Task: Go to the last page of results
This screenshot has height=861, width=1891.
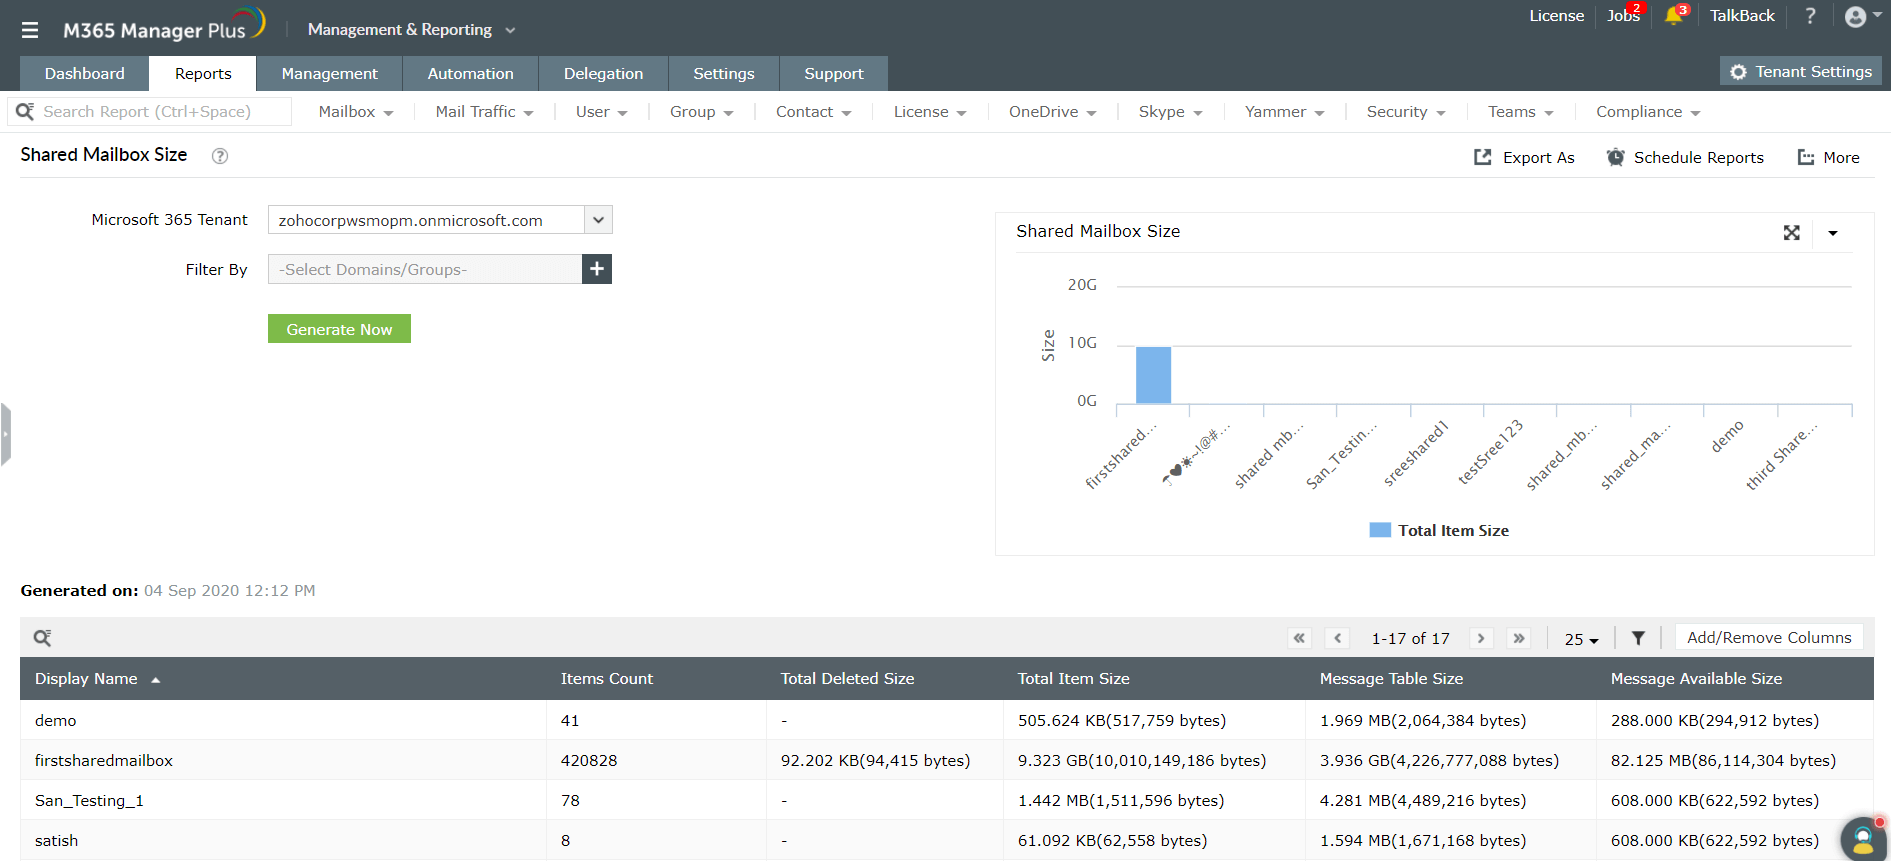Action: (1519, 638)
